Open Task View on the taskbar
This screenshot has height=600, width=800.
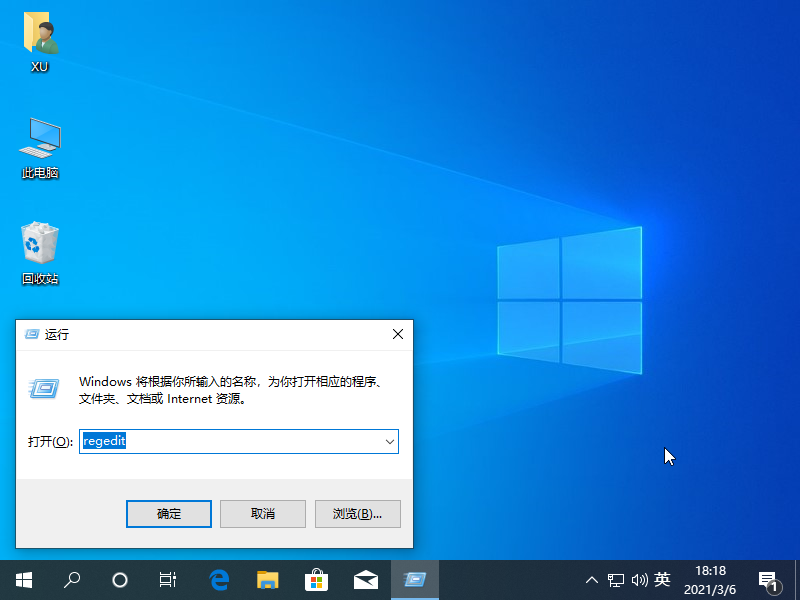pos(167,580)
